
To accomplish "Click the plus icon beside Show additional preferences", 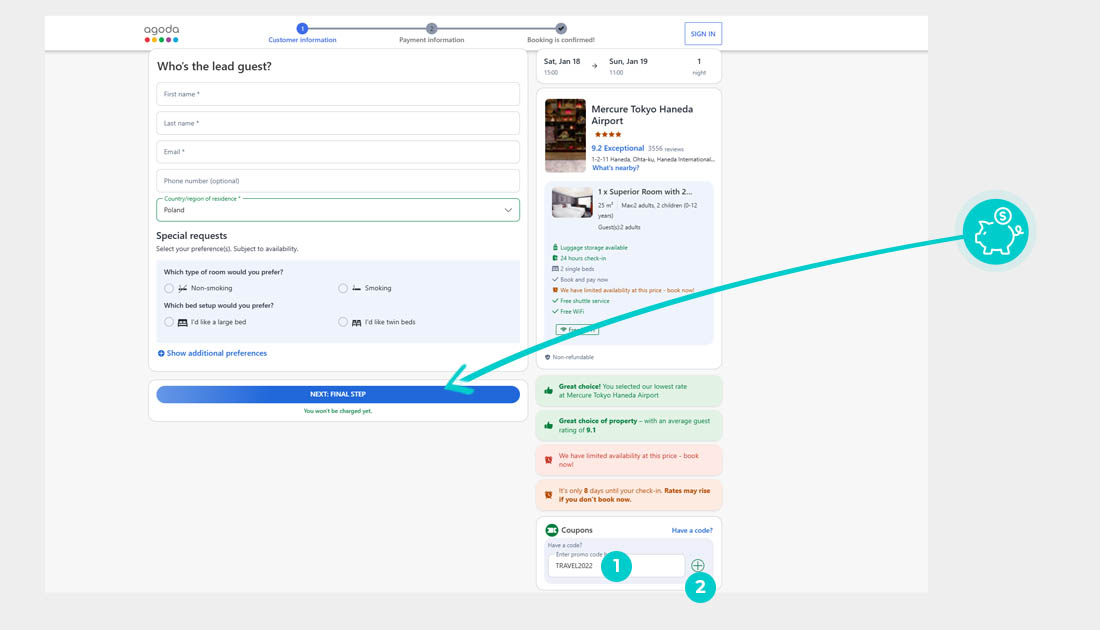I will tap(161, 354).
